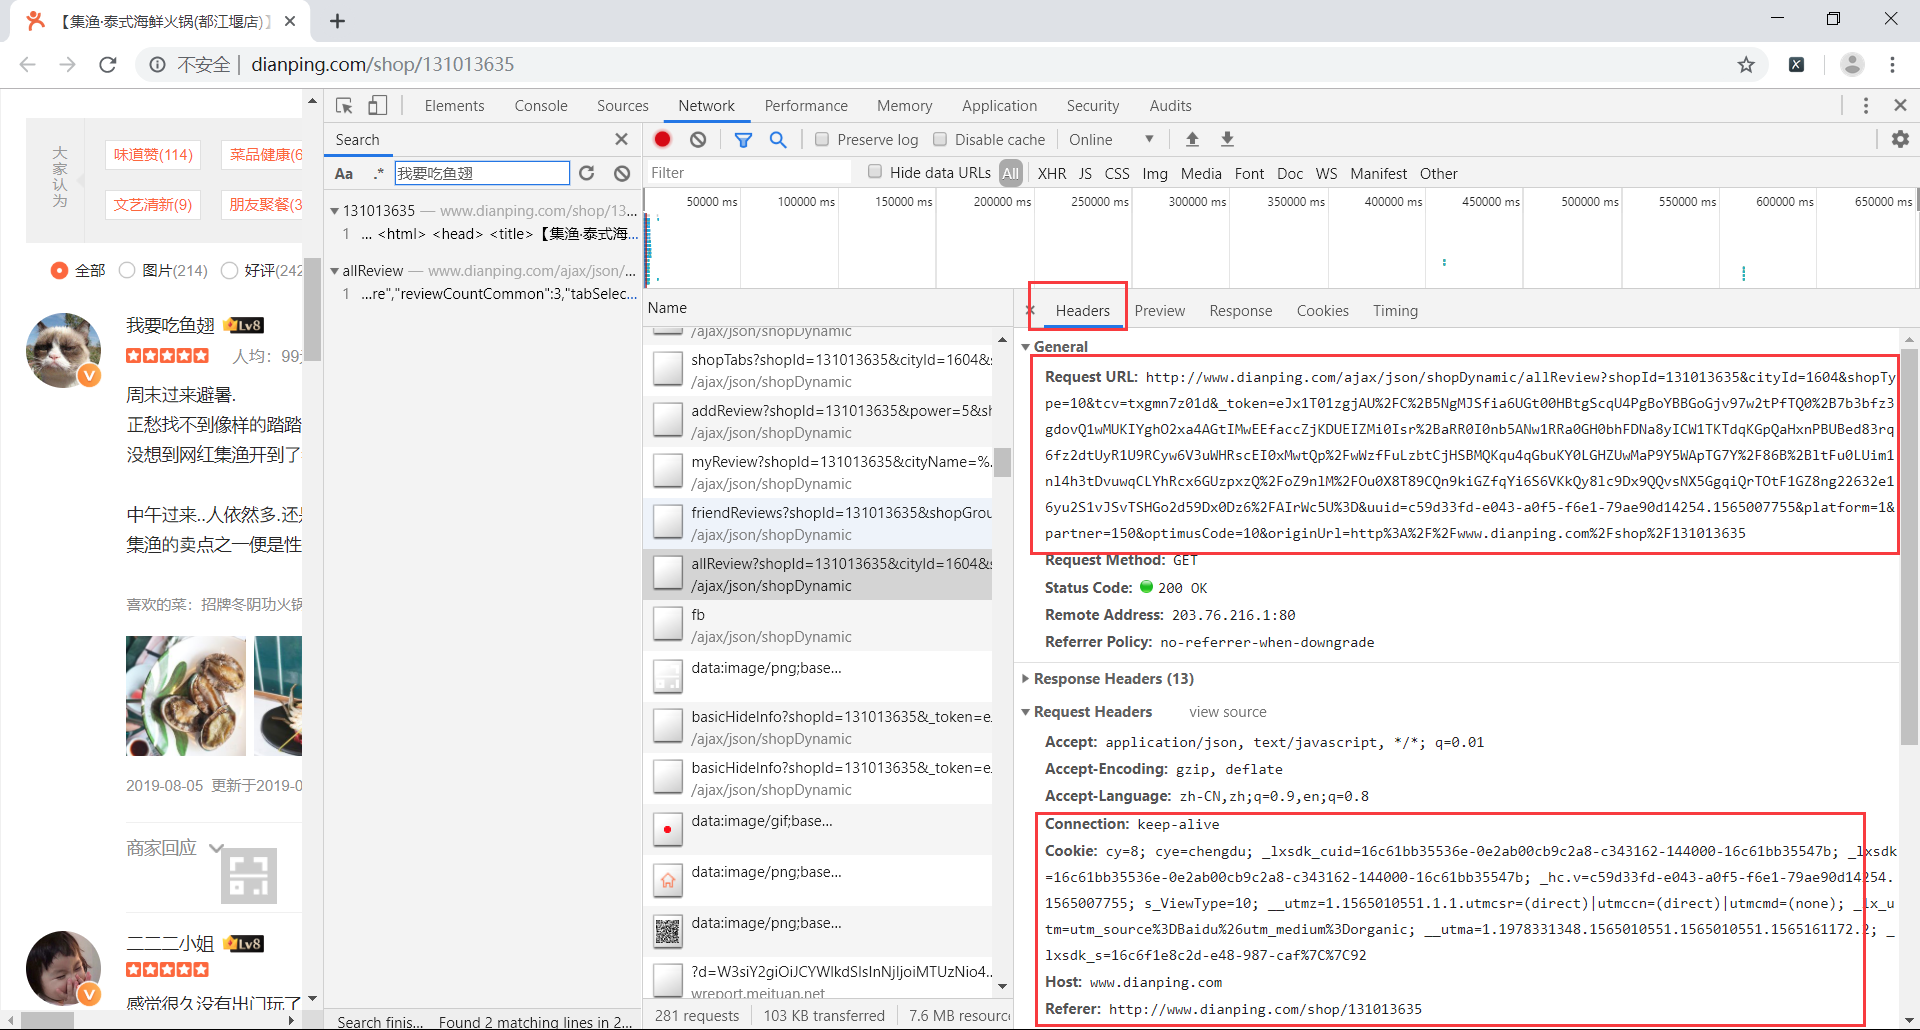This screenshot has height=1030, width=1920.
Task: Open Online throttling dropdown
Action: pos(1111,139)
